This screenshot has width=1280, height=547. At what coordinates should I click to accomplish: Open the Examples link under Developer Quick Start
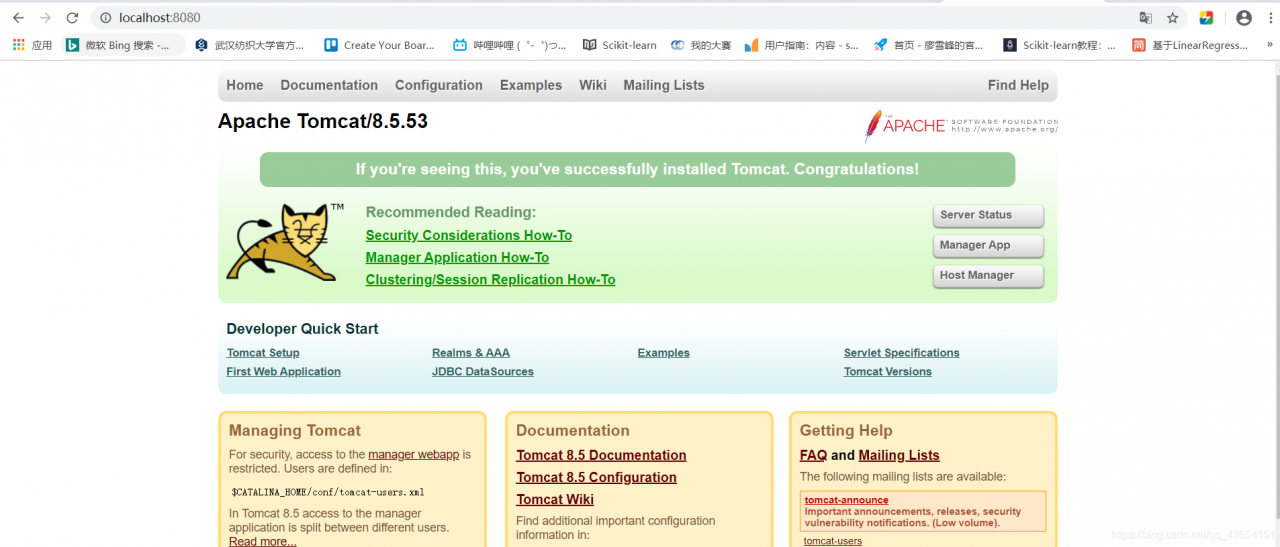point(664,353)
